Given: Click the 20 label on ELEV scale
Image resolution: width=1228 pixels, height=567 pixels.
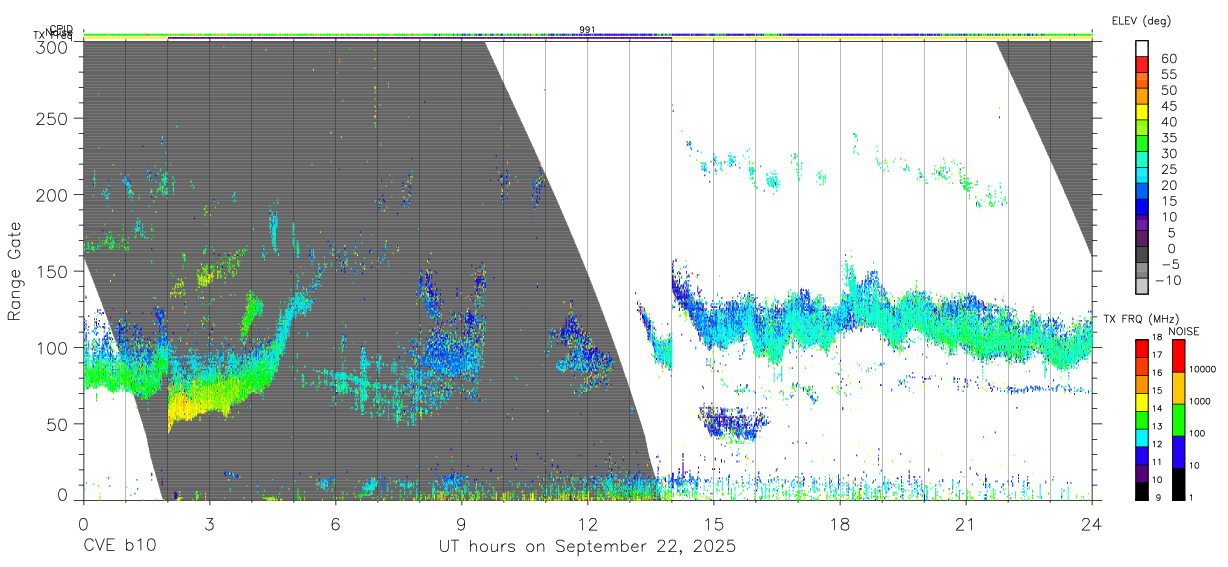Looking at the screenshot, I should 1168,185.
